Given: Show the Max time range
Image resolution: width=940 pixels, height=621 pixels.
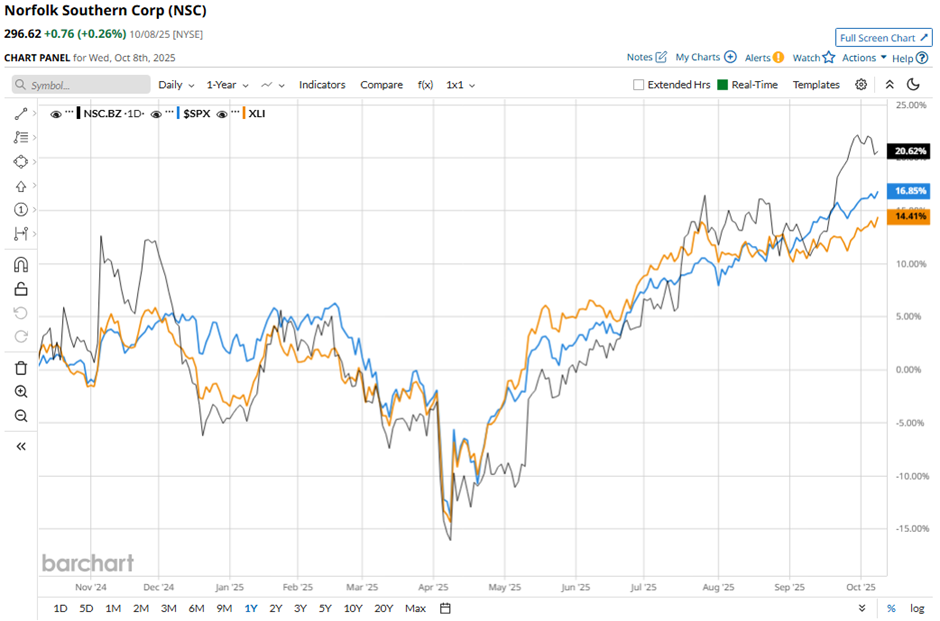Looking at the screenshot, I should pos(415,608).
